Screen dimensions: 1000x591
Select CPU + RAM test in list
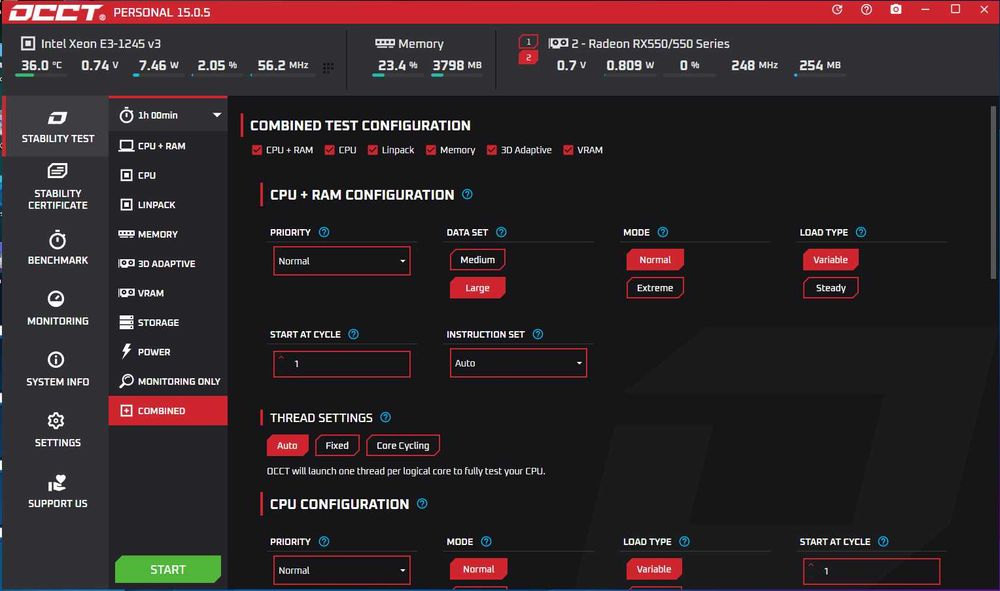pos(168,146)
